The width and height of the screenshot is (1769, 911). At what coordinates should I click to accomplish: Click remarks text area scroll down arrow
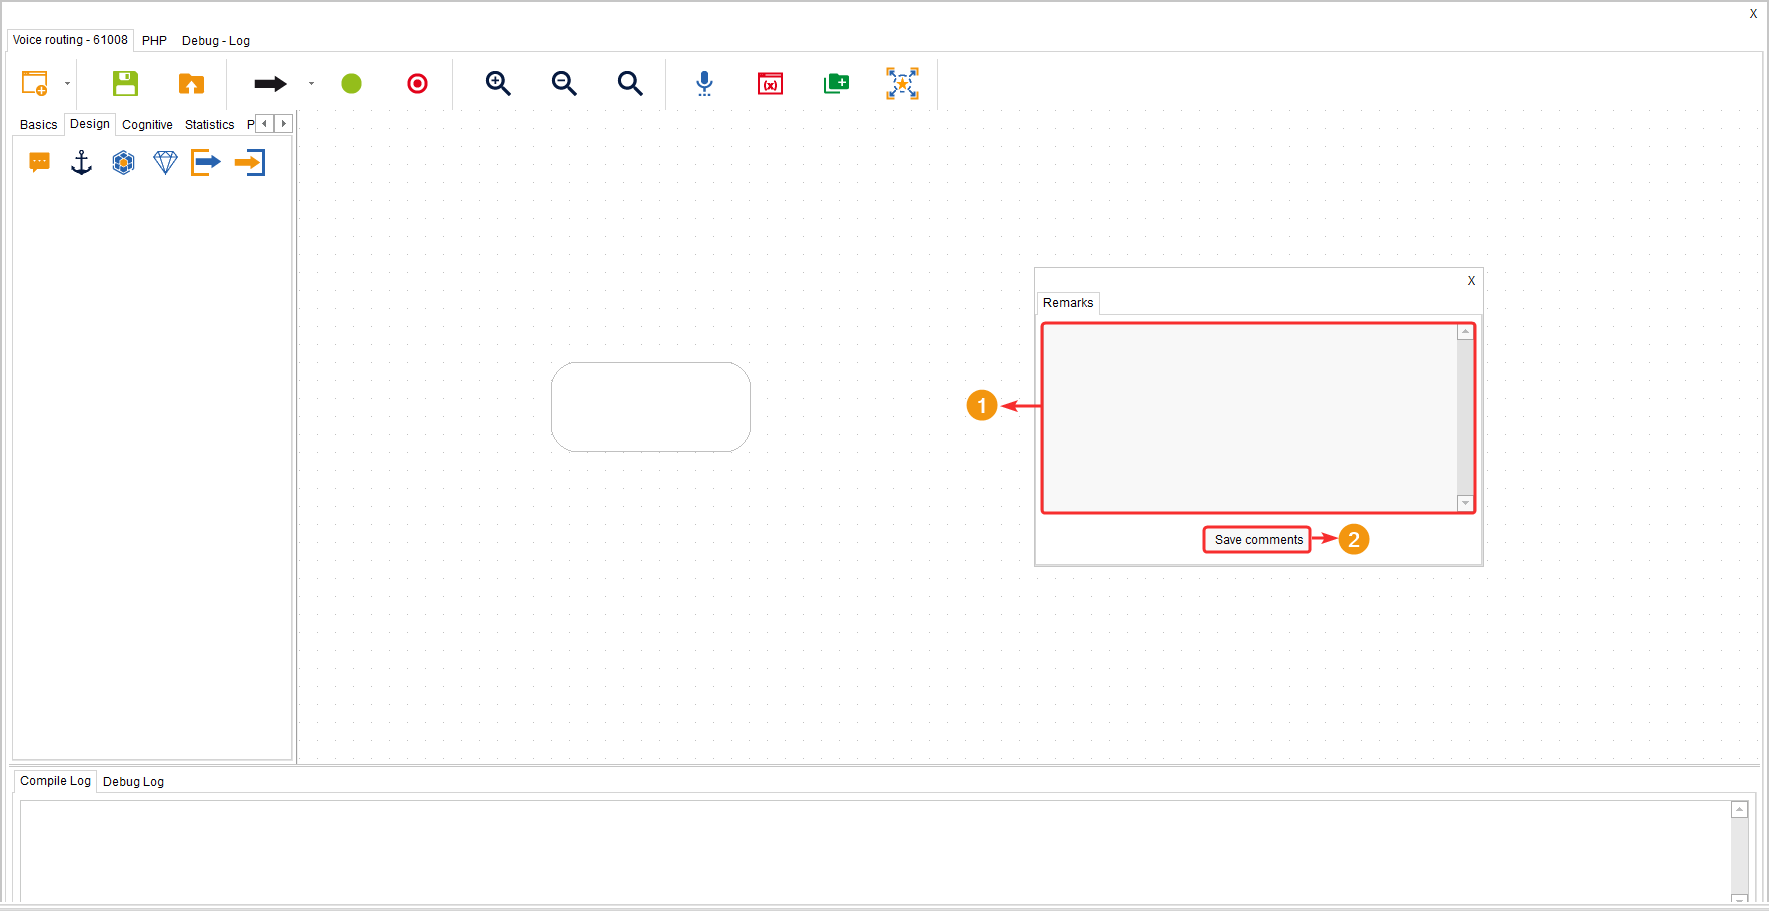[x=1465, y=503]
